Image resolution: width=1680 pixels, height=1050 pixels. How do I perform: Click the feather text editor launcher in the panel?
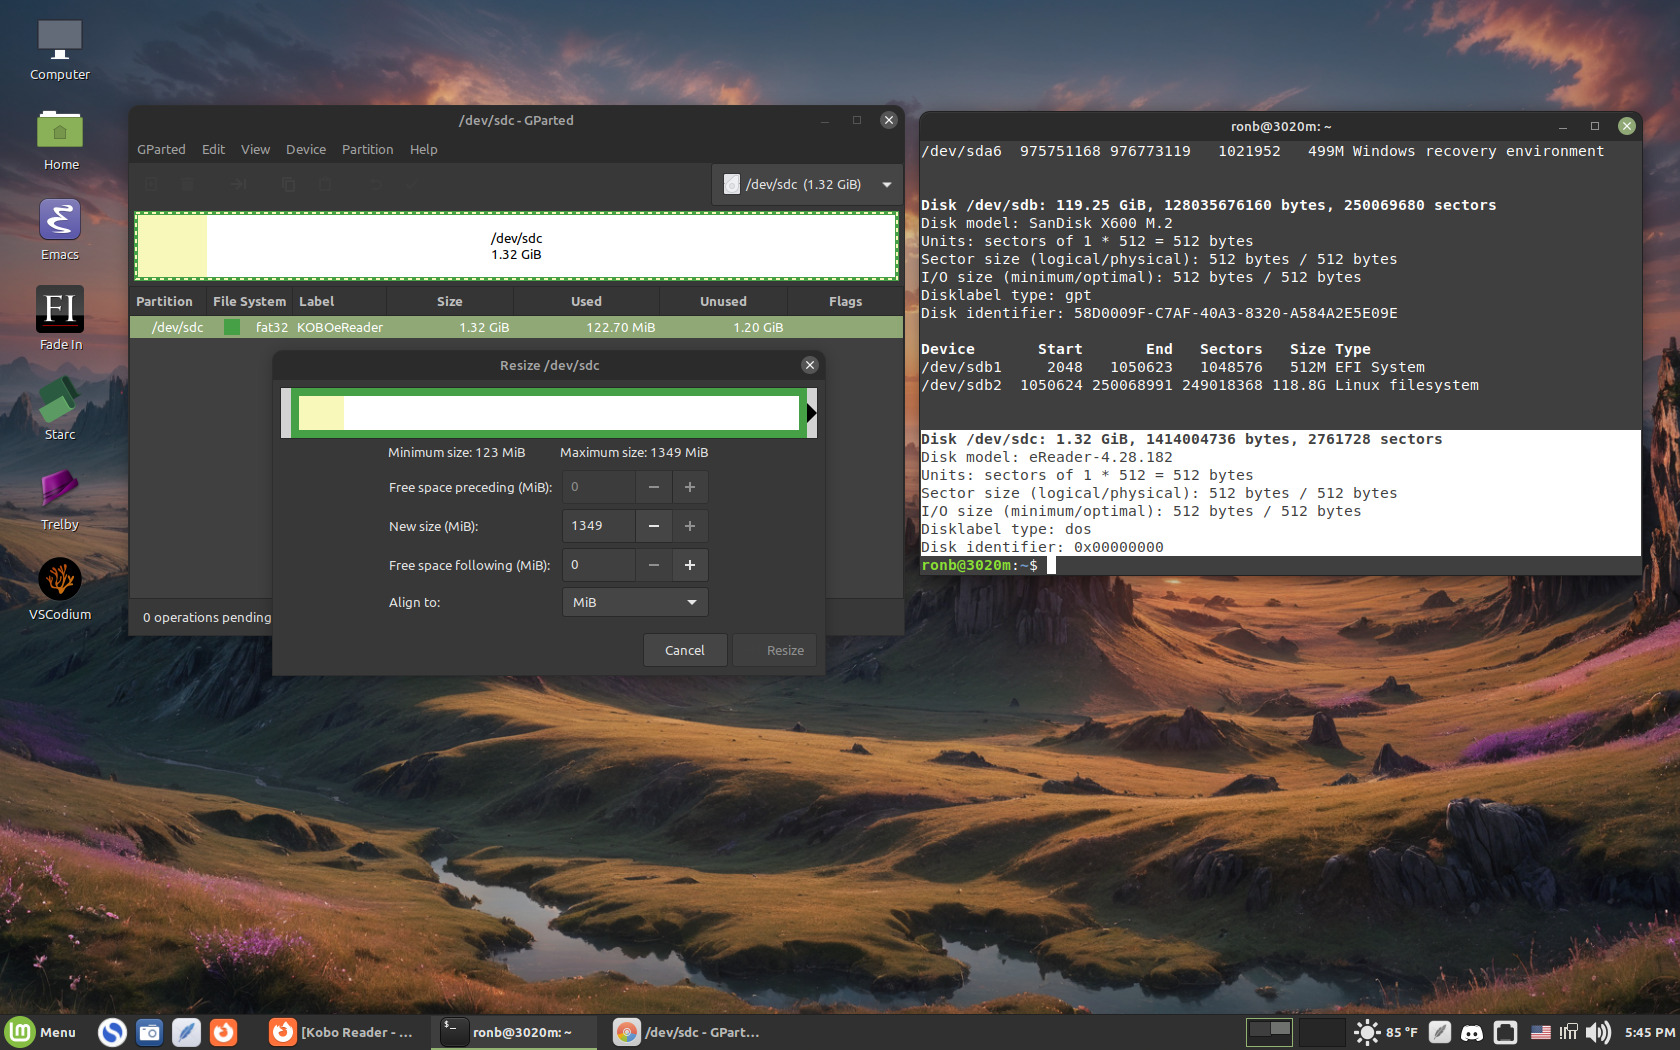(x=186, y=1032)
